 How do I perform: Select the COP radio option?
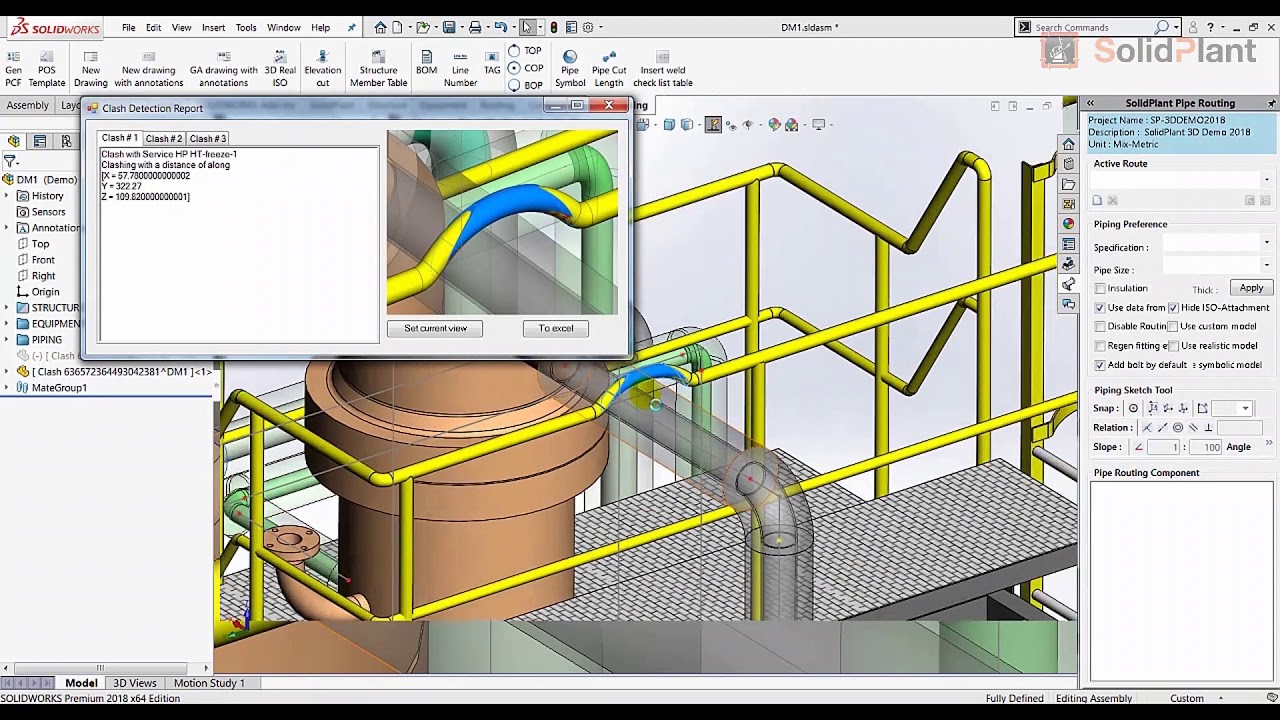[x=514, y=68]
